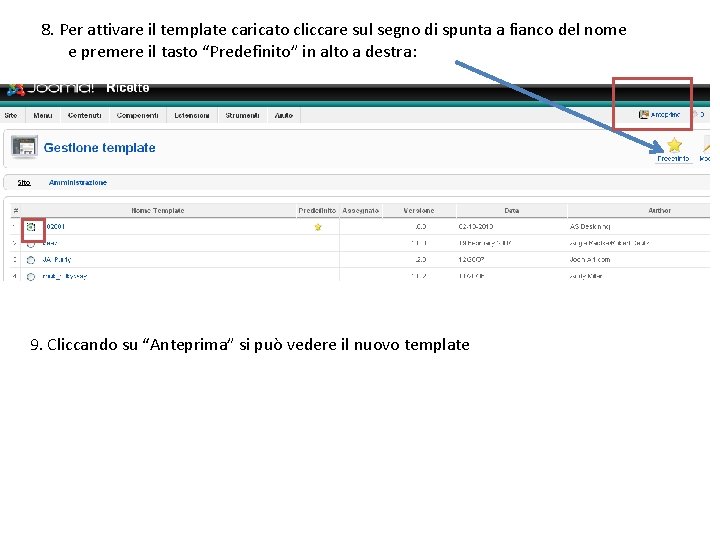Screen dimensions: 720x540
Task: Click the Author column header
Action: (x=659, y=210)
